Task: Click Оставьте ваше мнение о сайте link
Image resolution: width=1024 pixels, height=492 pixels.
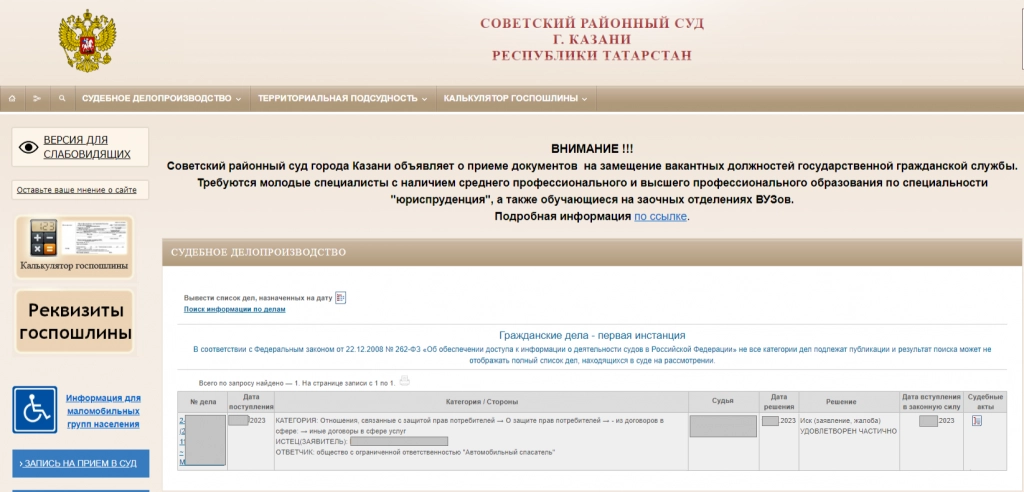Action: (77, 190)
